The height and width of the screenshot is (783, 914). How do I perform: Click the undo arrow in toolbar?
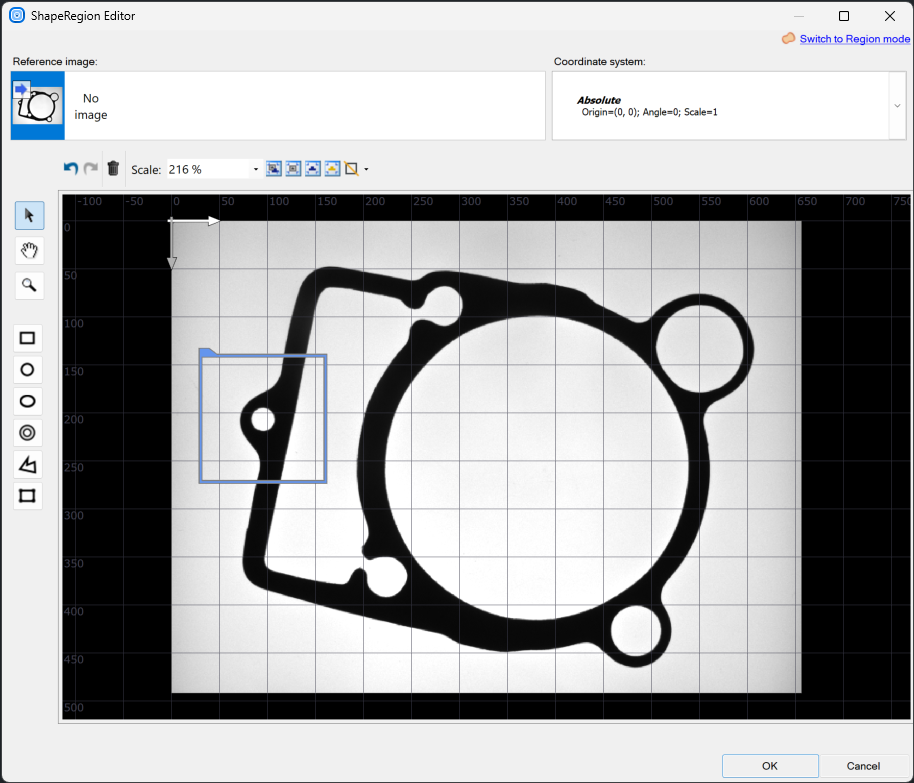70,169
